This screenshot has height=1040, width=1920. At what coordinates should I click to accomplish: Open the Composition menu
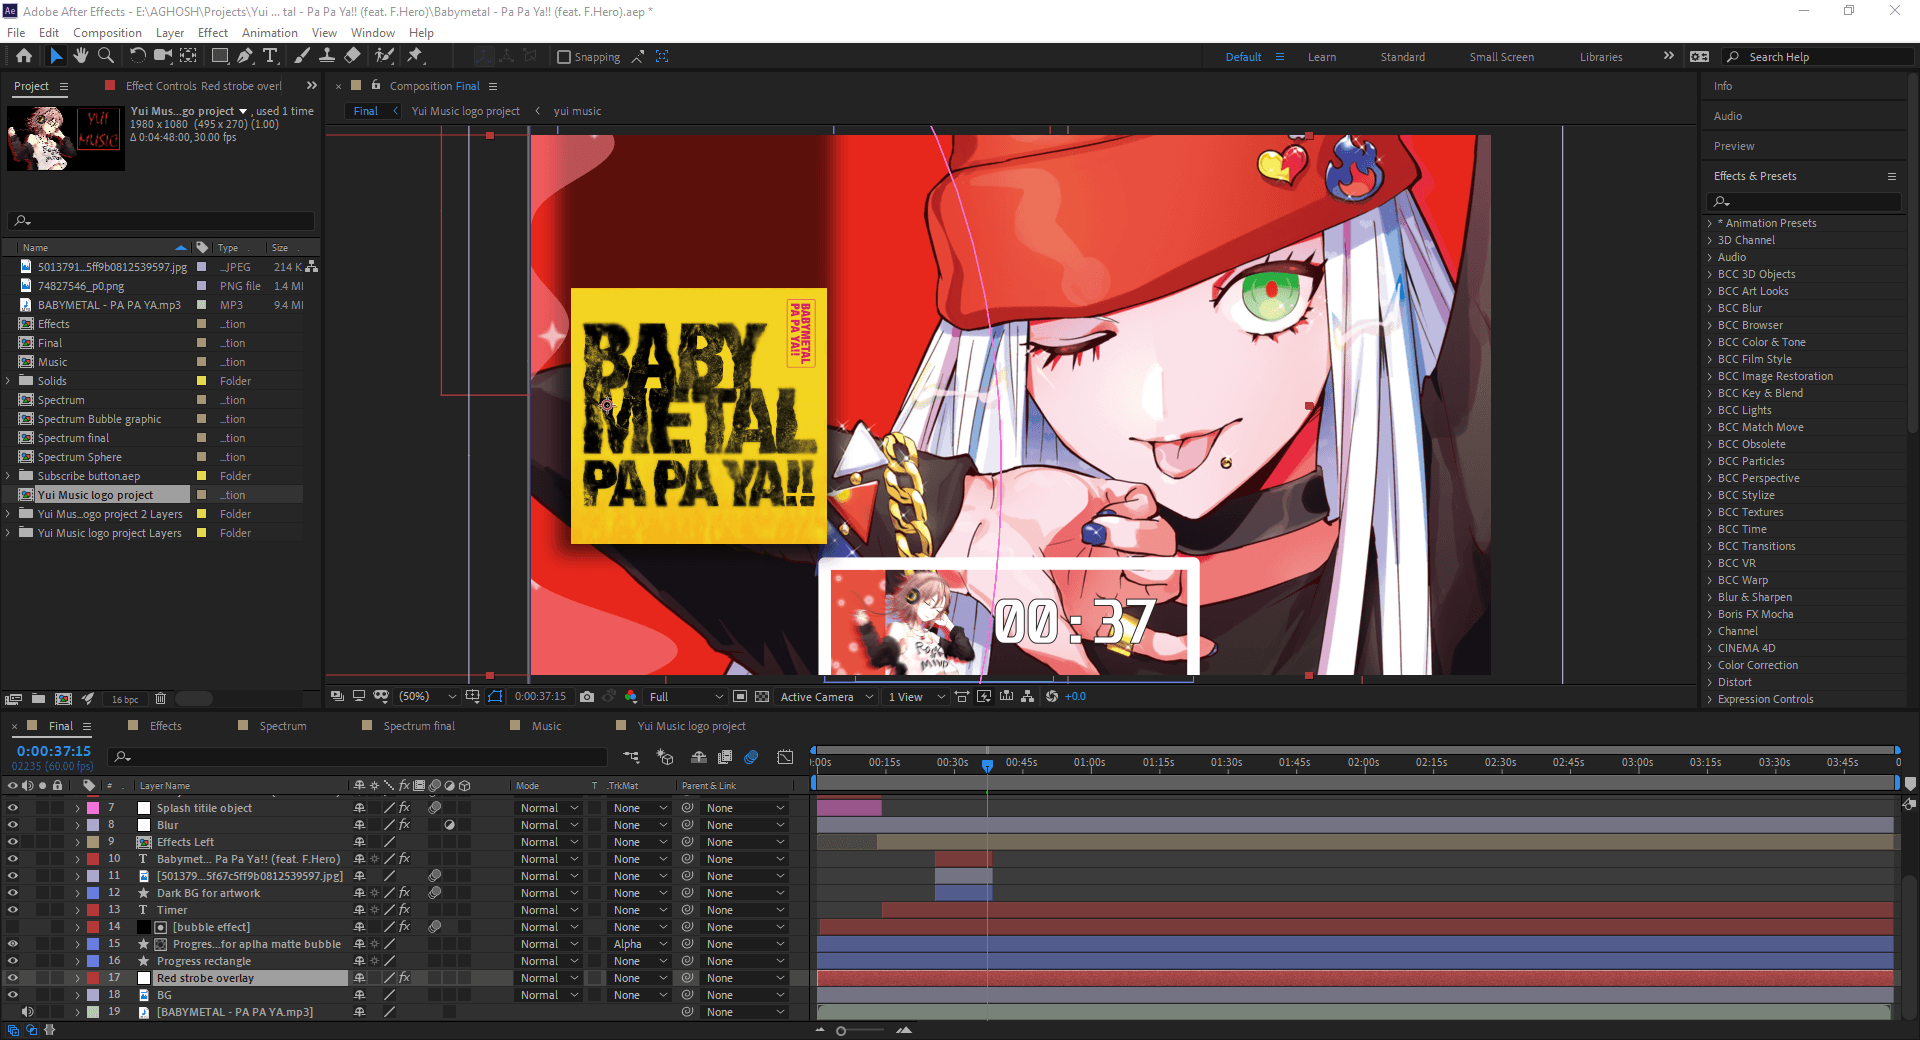(x=107, y=32)
